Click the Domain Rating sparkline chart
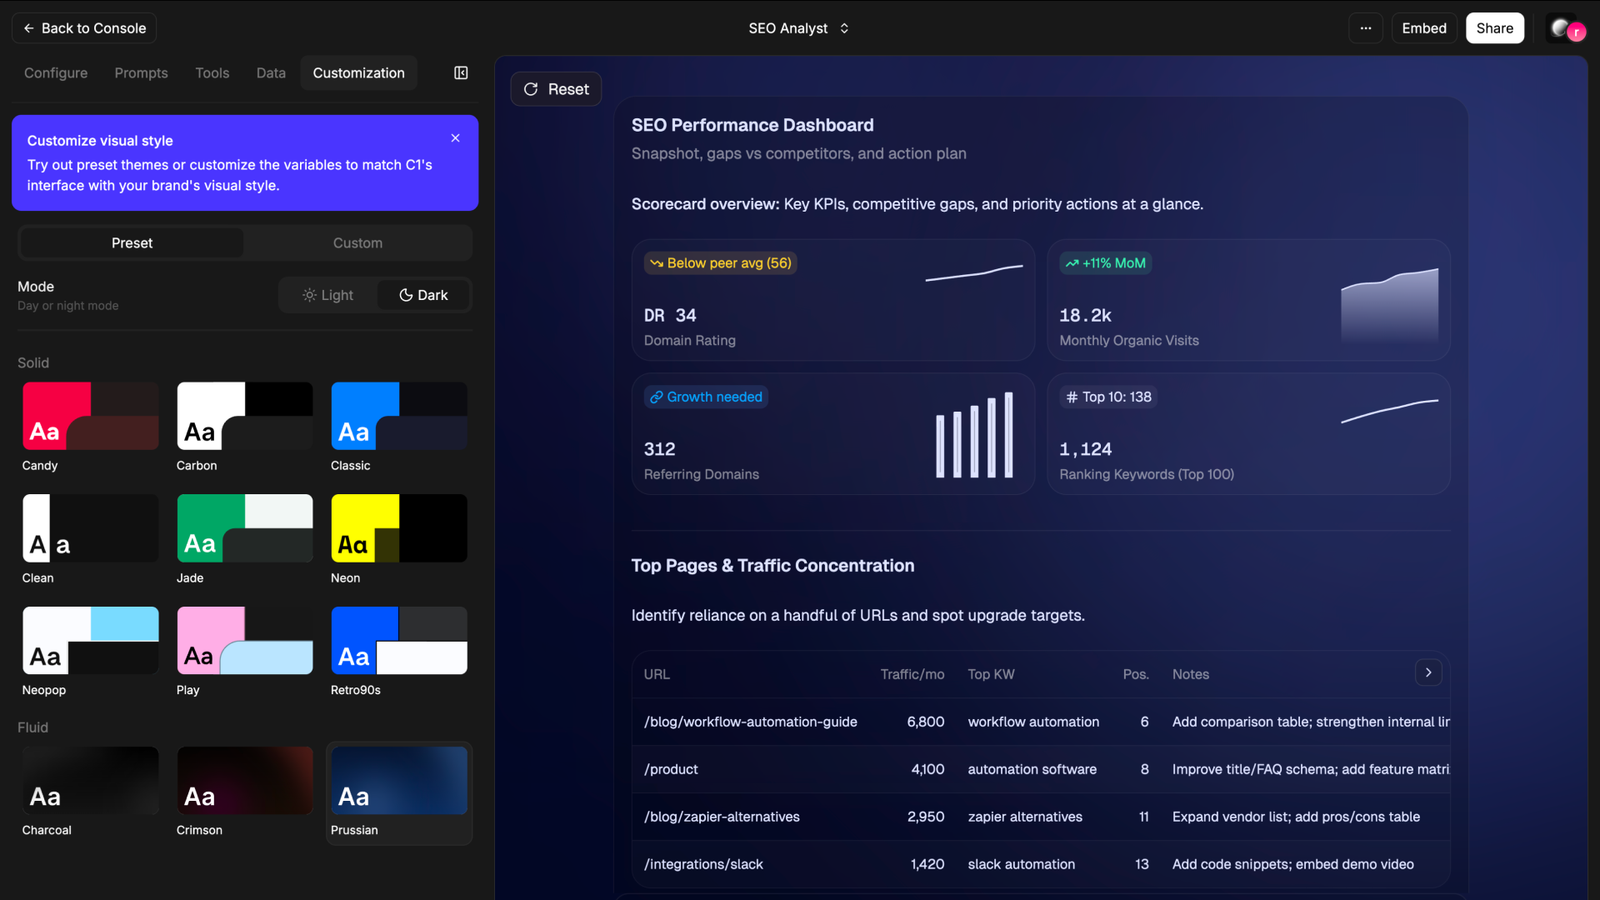Image resolution: width=1600 pixels, height=900 pixels. click(x=974, y=272)
